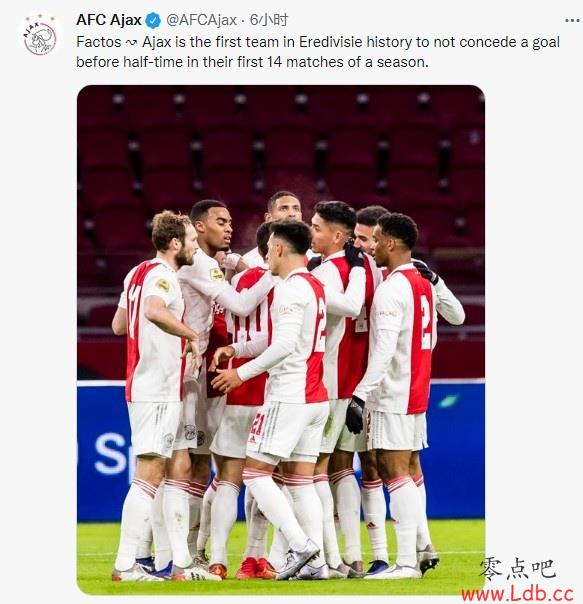
Task: Click the blue verified badge
Action: pyautogui.click(x=153, y=20)
